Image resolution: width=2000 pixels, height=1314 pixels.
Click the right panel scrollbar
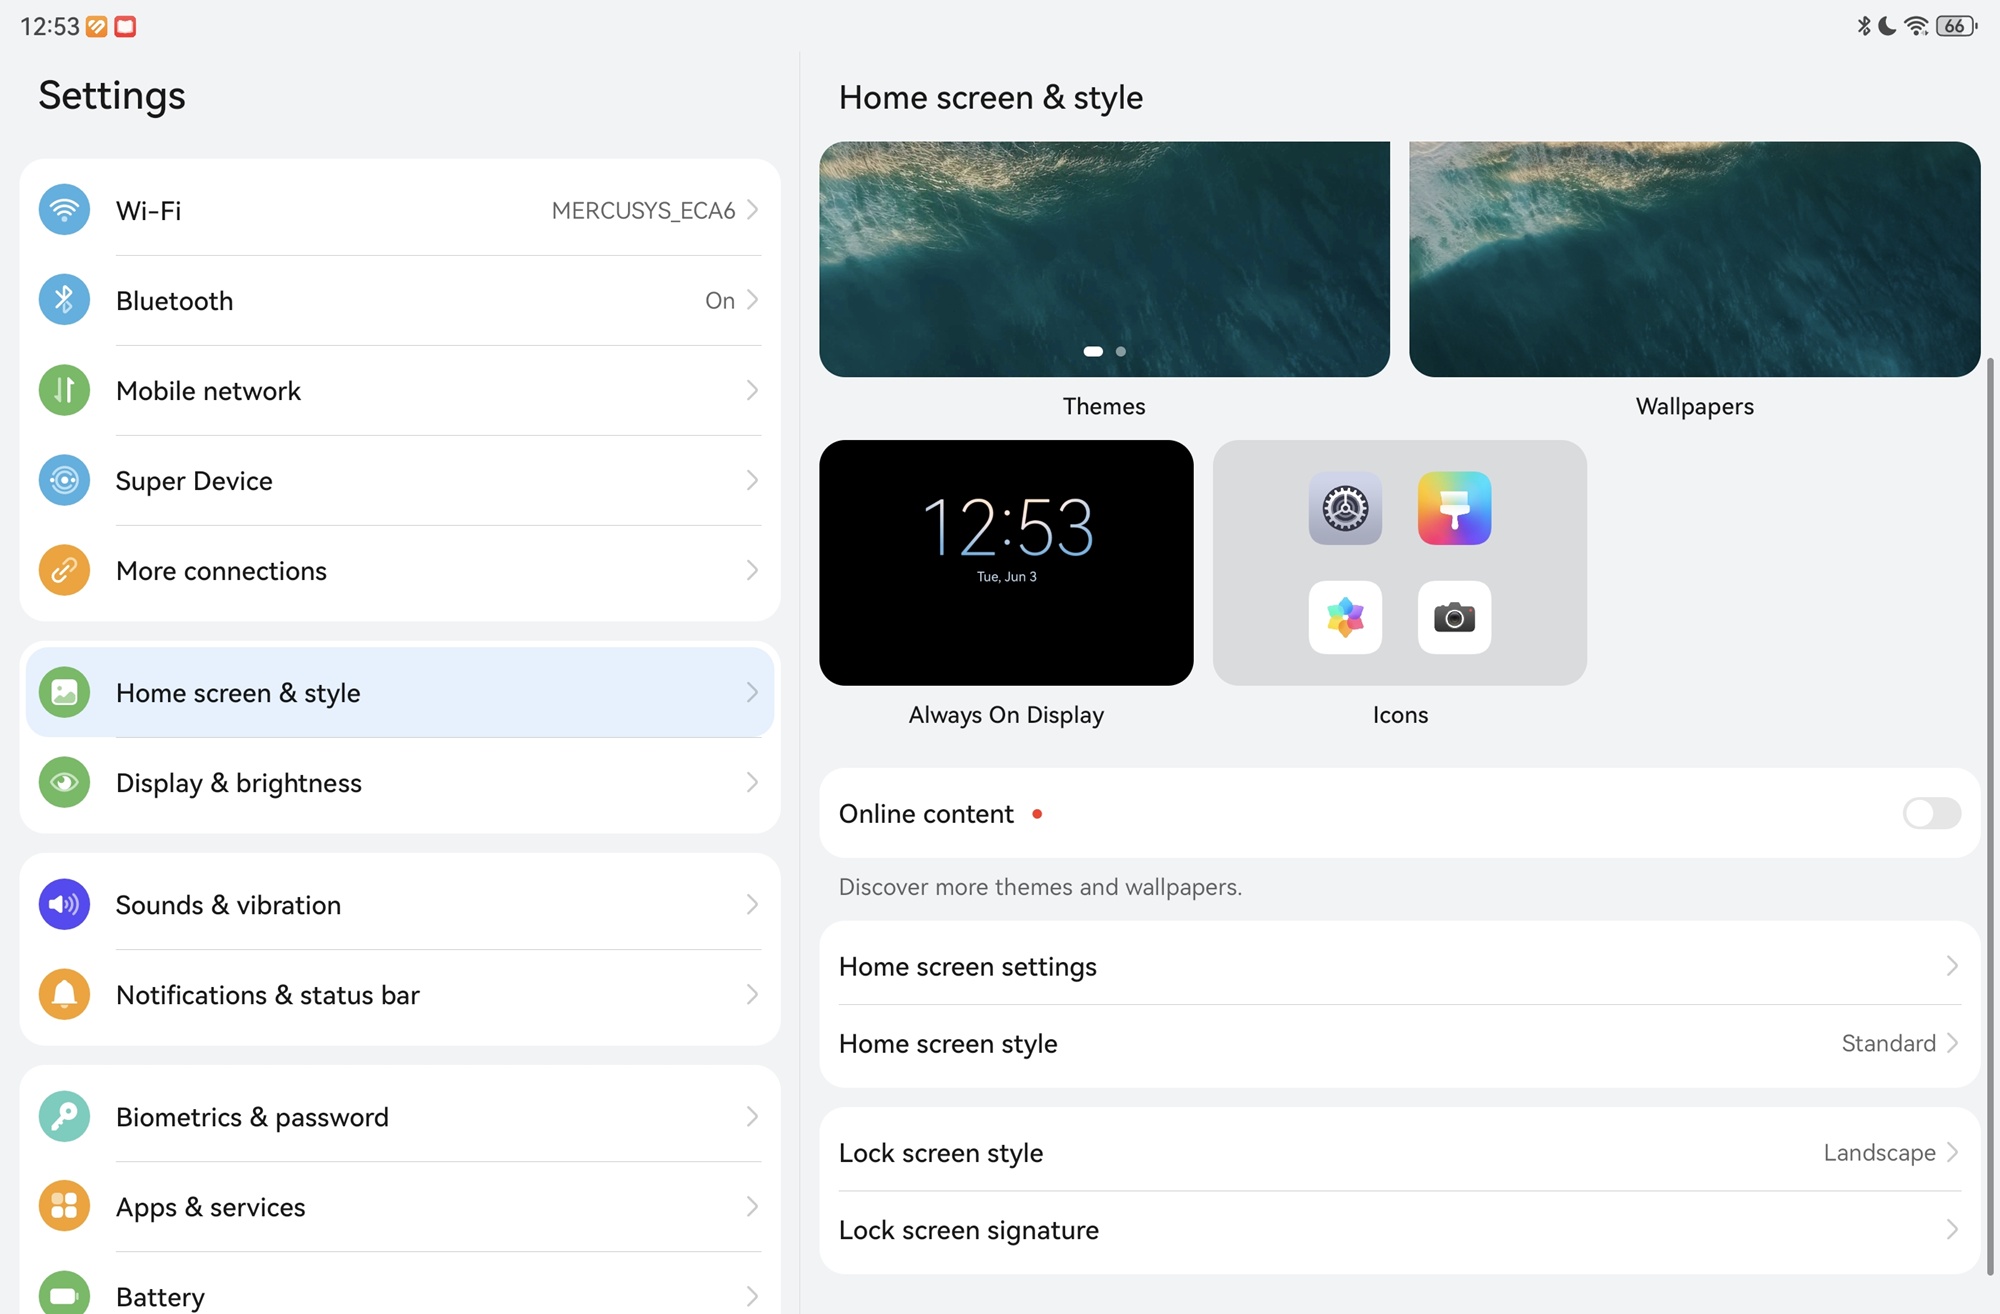[1990, 815]
